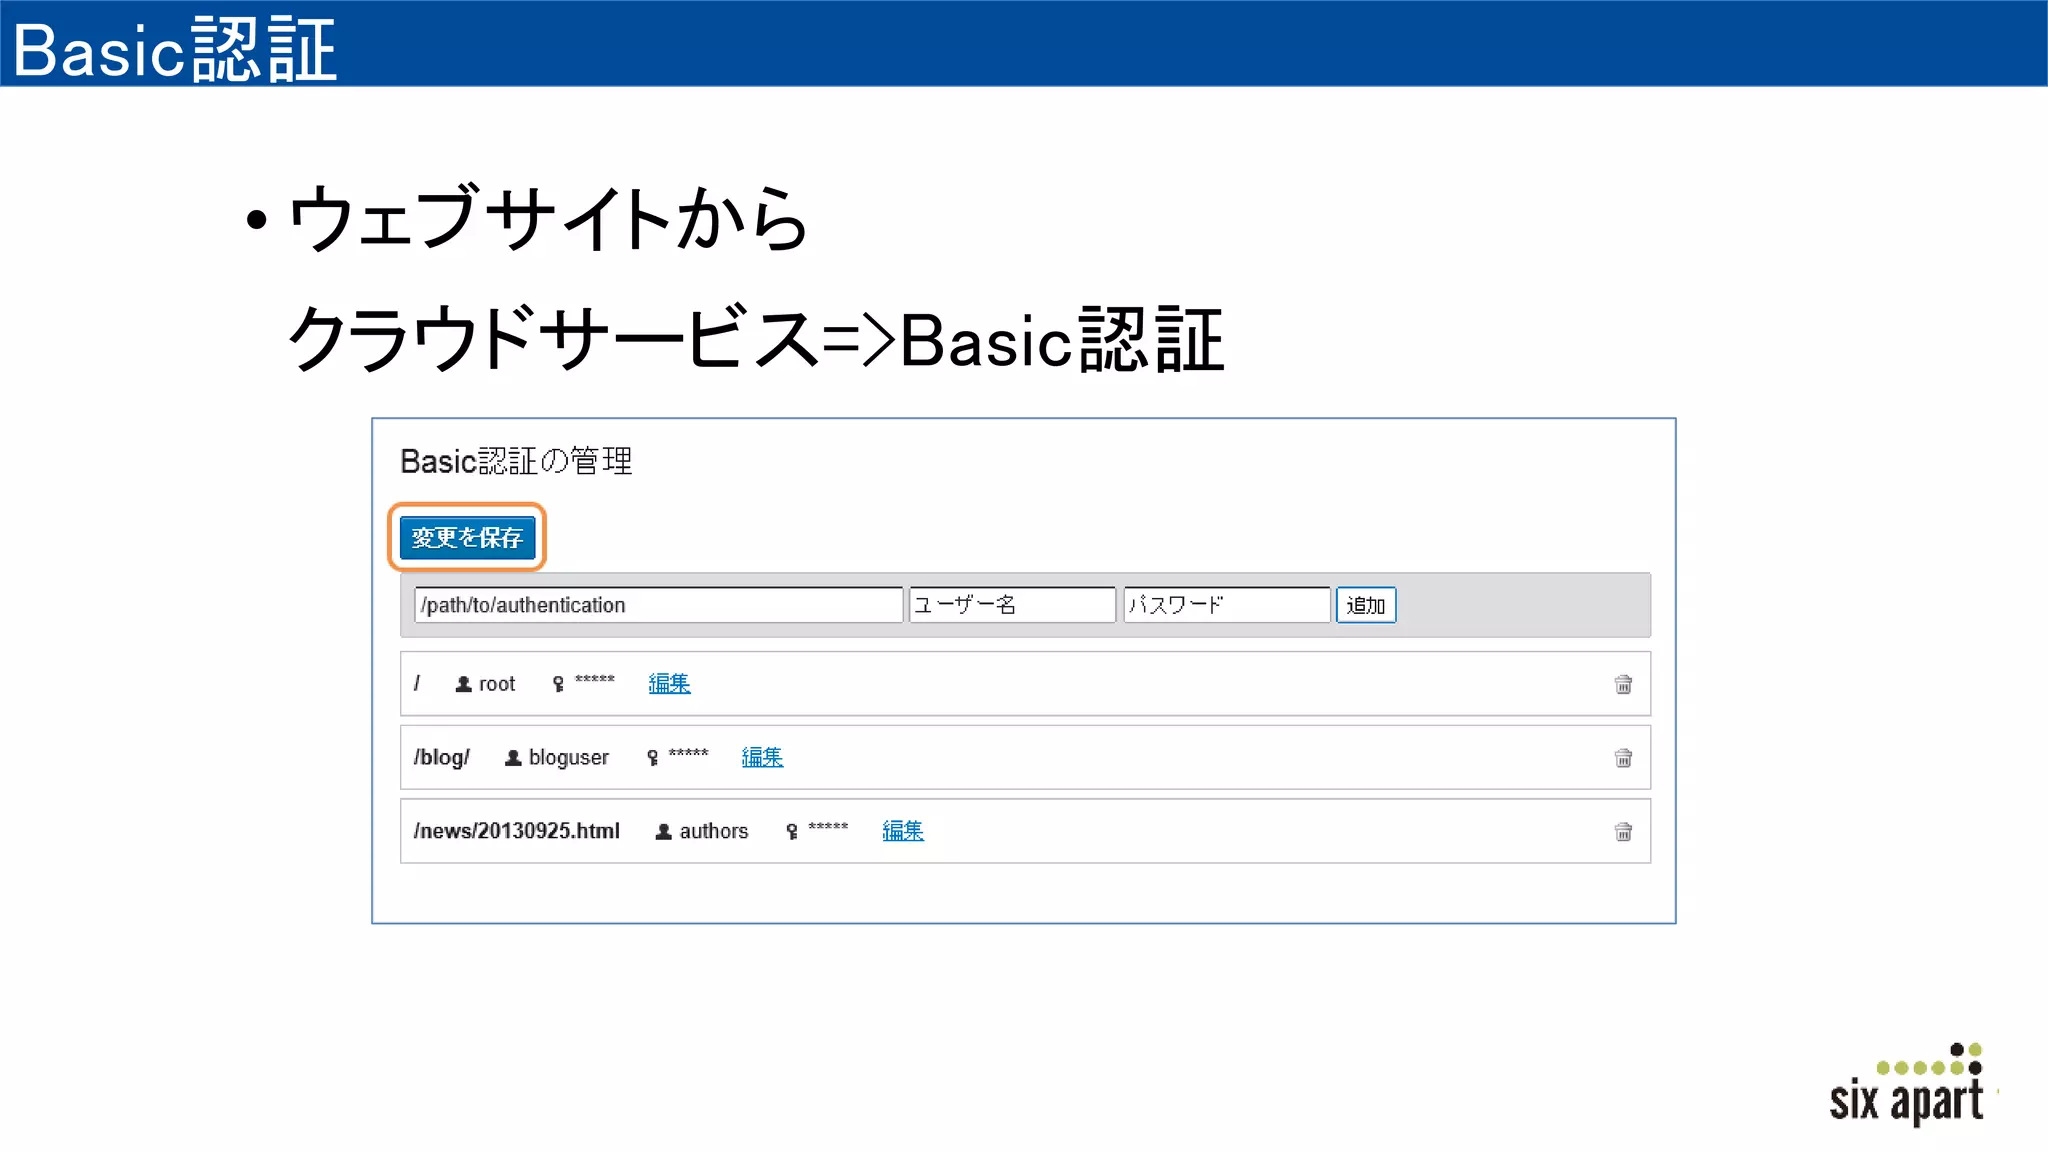The height and width of the screenshot is (1152, 2048).
Task: Click the Basic認証 slide title
Action: (175, 49)
